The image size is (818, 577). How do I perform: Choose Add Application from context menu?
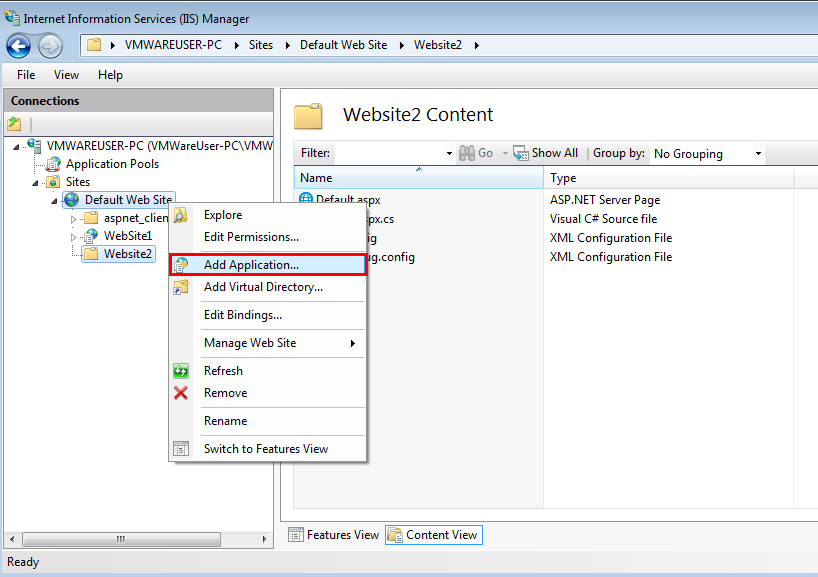268,265
